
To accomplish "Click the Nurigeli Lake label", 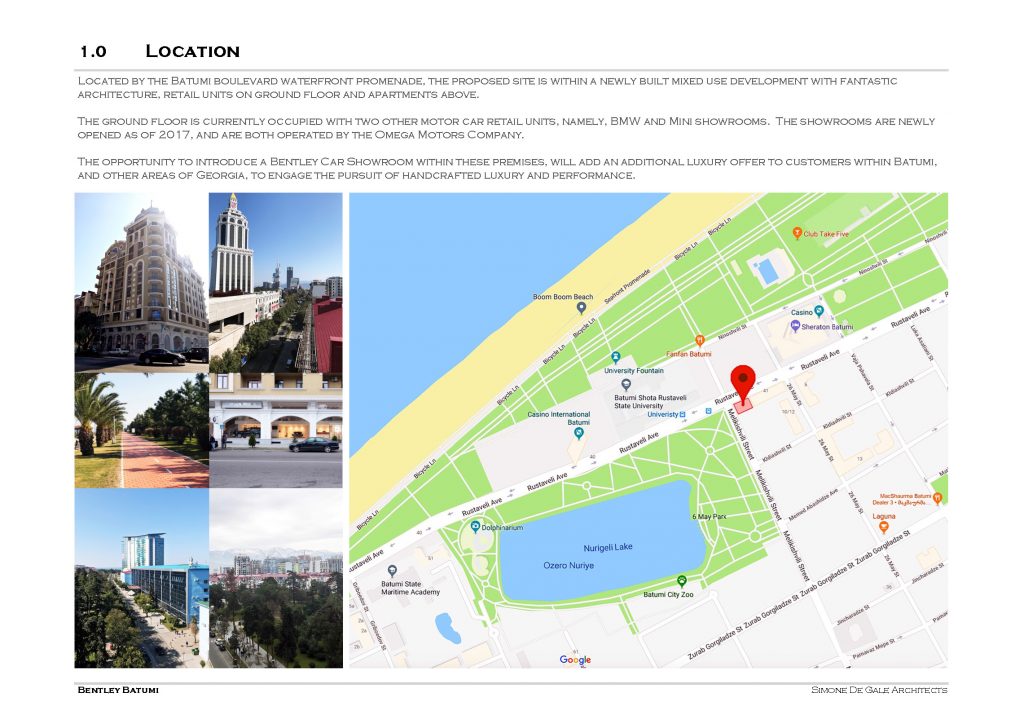I will (x=608, y=547).
